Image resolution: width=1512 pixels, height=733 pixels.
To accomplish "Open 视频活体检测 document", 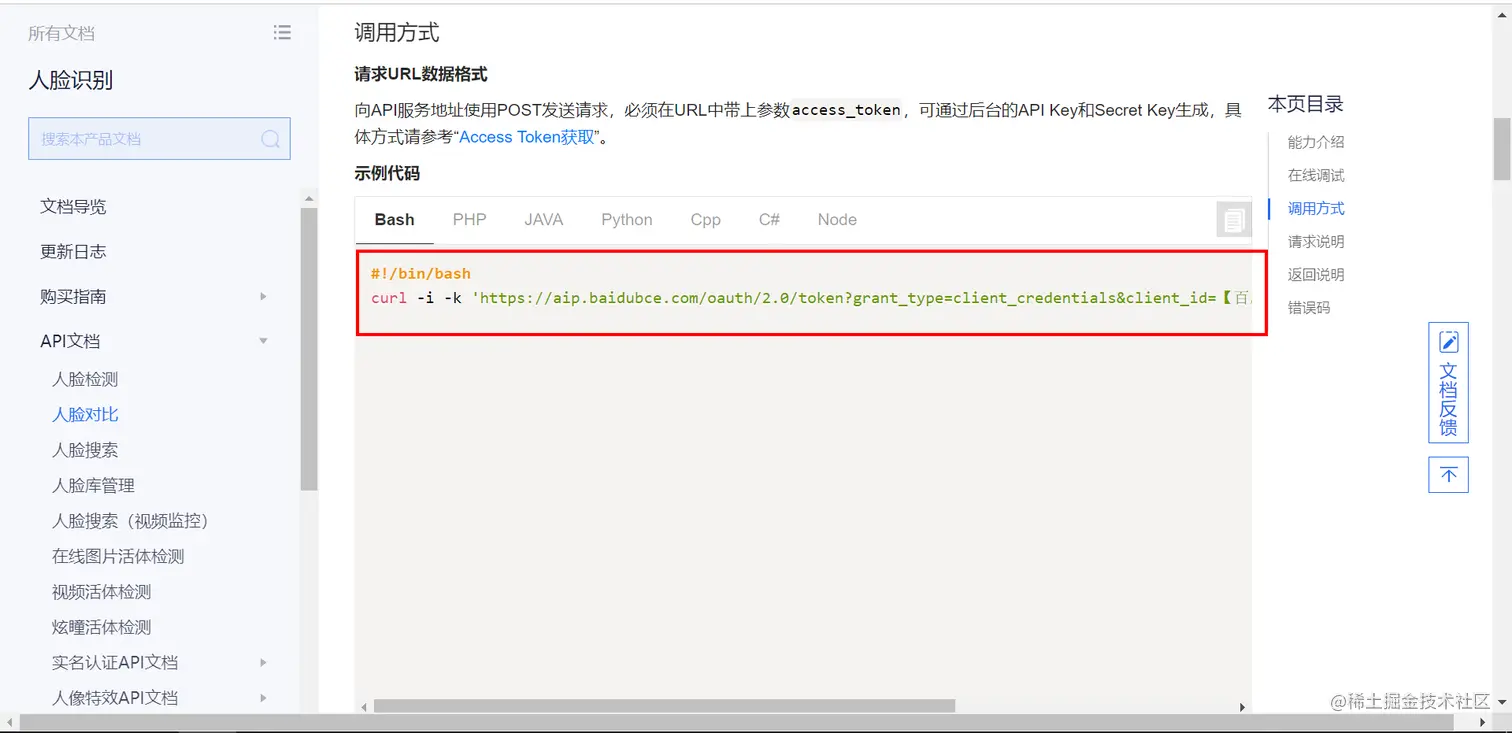I will pyautogui.click(x=101, y=592).
